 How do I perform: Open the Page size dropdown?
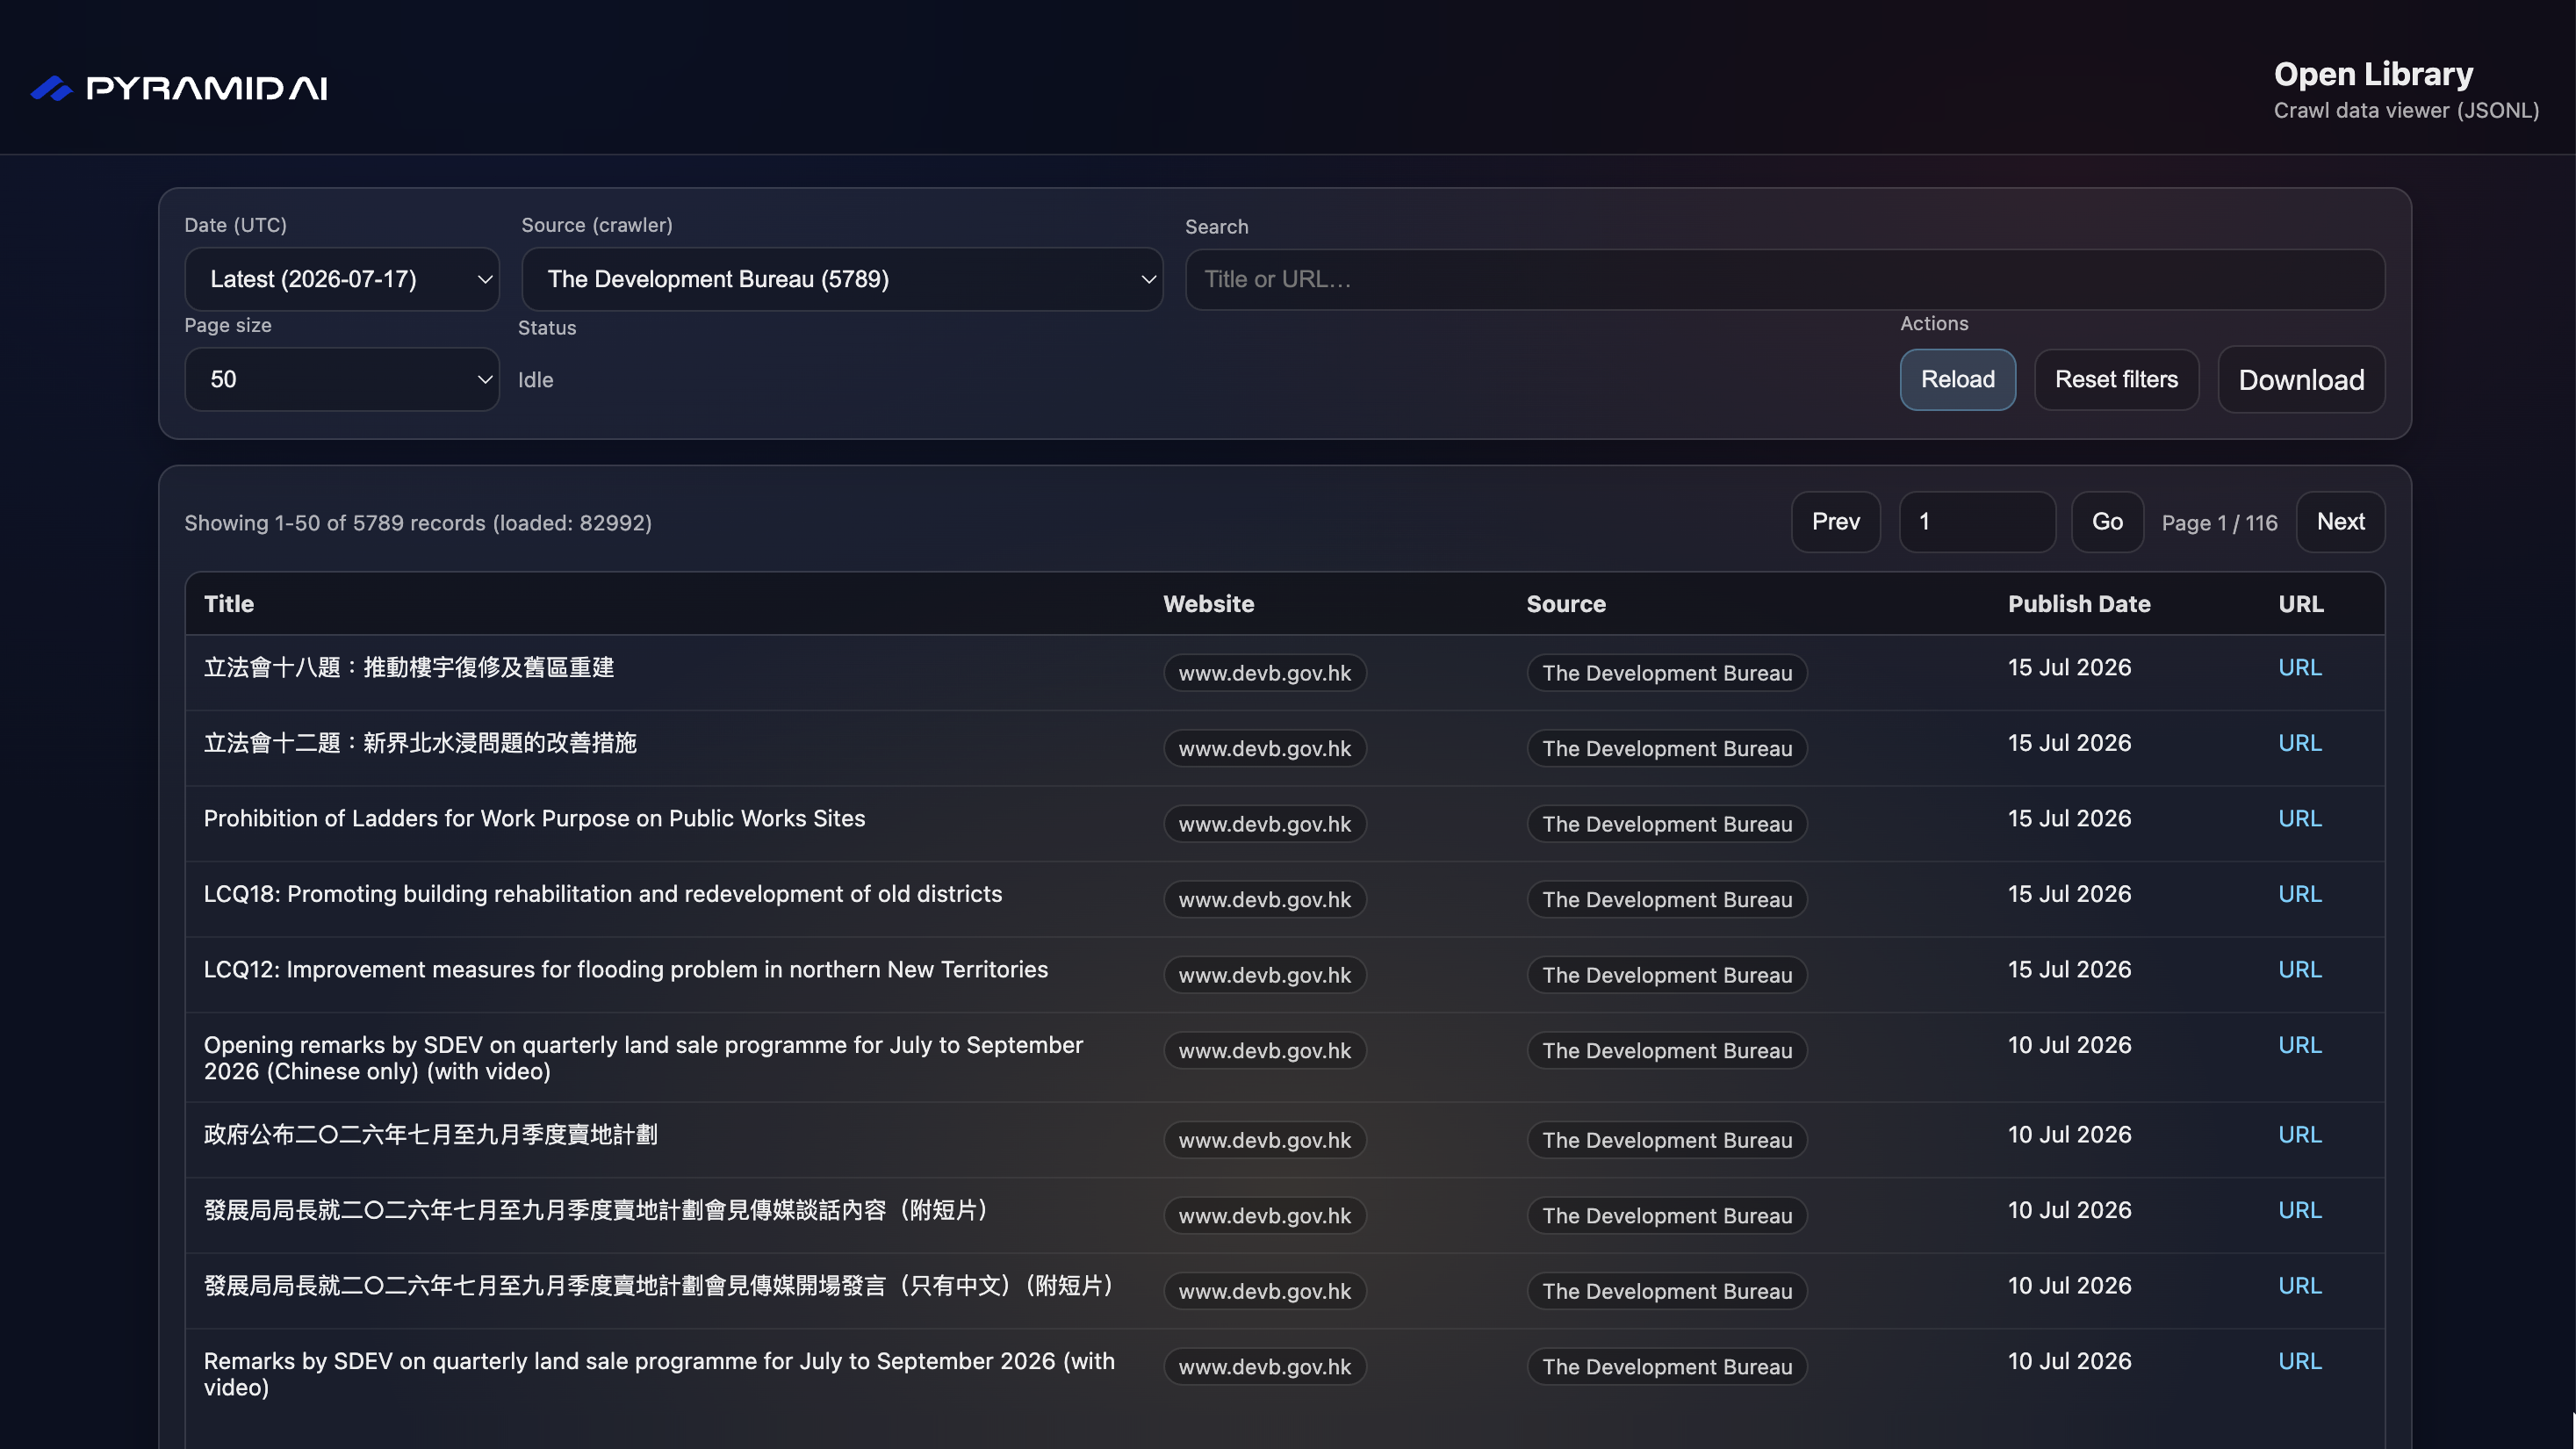pyautogui.click(x=342, y=379)
